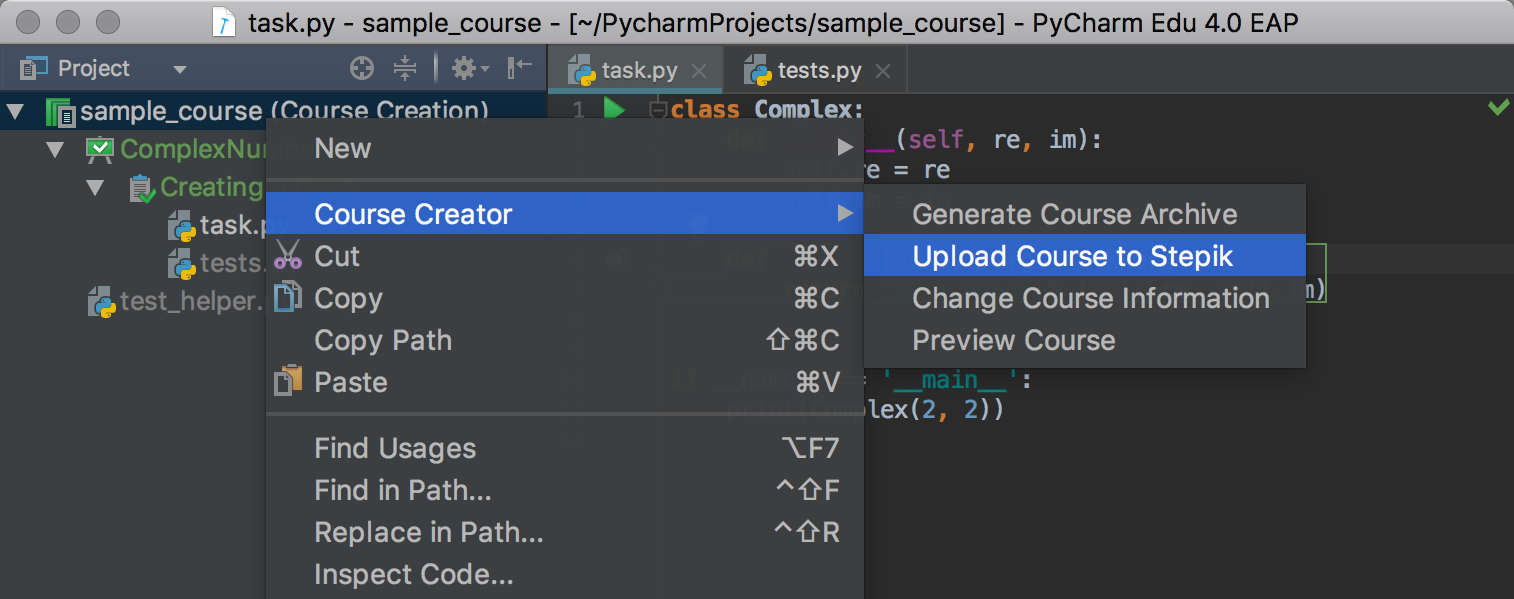Fold the class Complex code block
Image resolution: width=1514 pixels, height=599 pixels.
(x=657, y=109)
